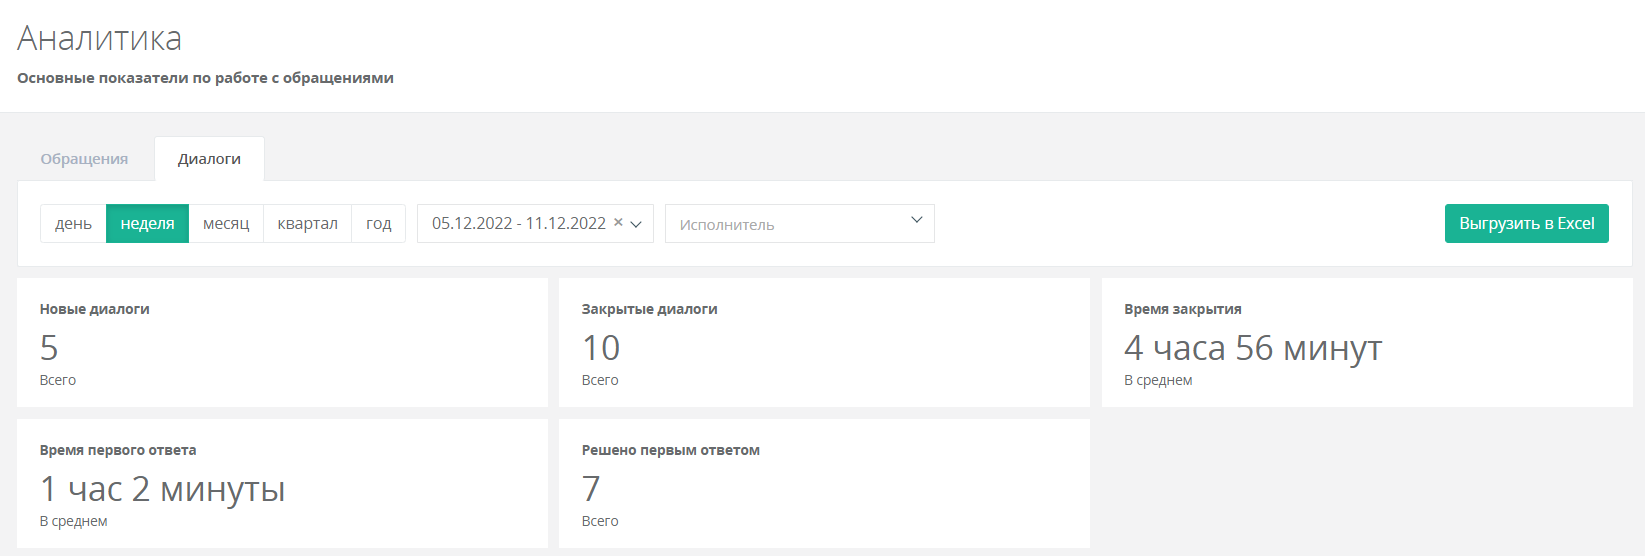Select the год period option
This screenshot has width=1645, height=556.
(379, 224)
